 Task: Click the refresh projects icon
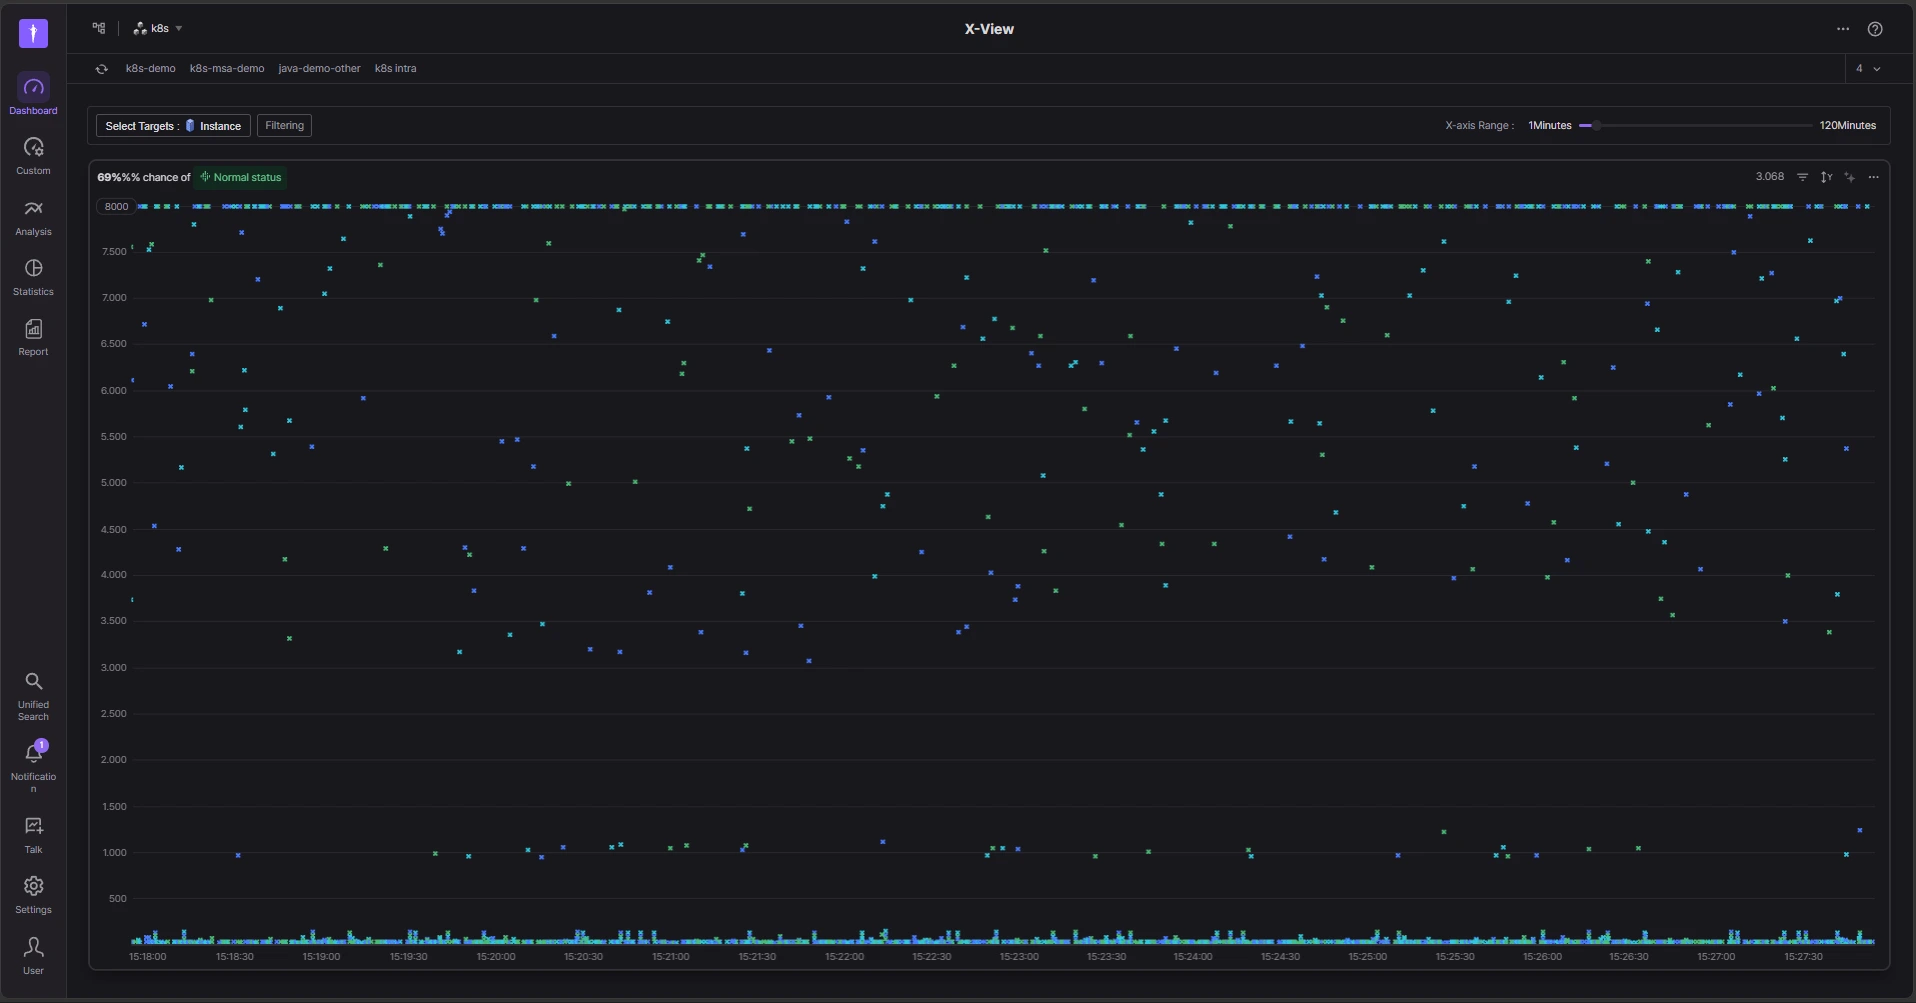[101, 69]
